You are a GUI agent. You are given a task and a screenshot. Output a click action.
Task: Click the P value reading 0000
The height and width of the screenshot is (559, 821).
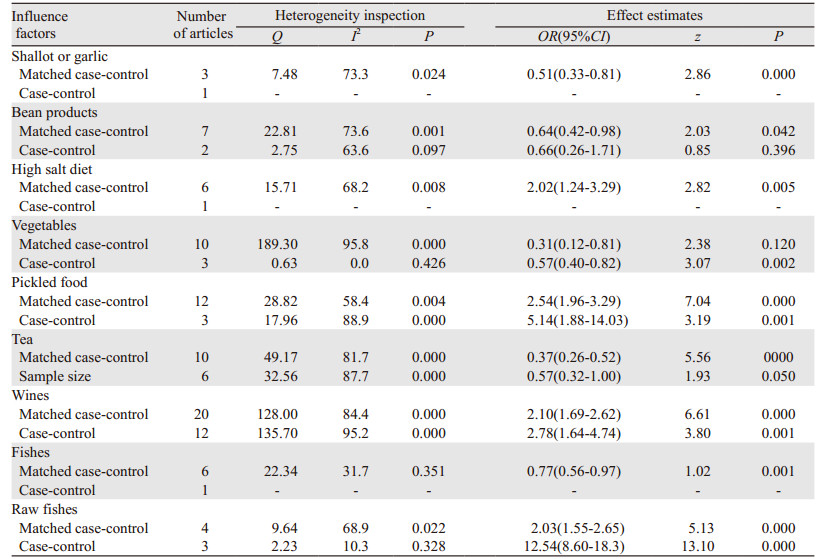(777, 358)
